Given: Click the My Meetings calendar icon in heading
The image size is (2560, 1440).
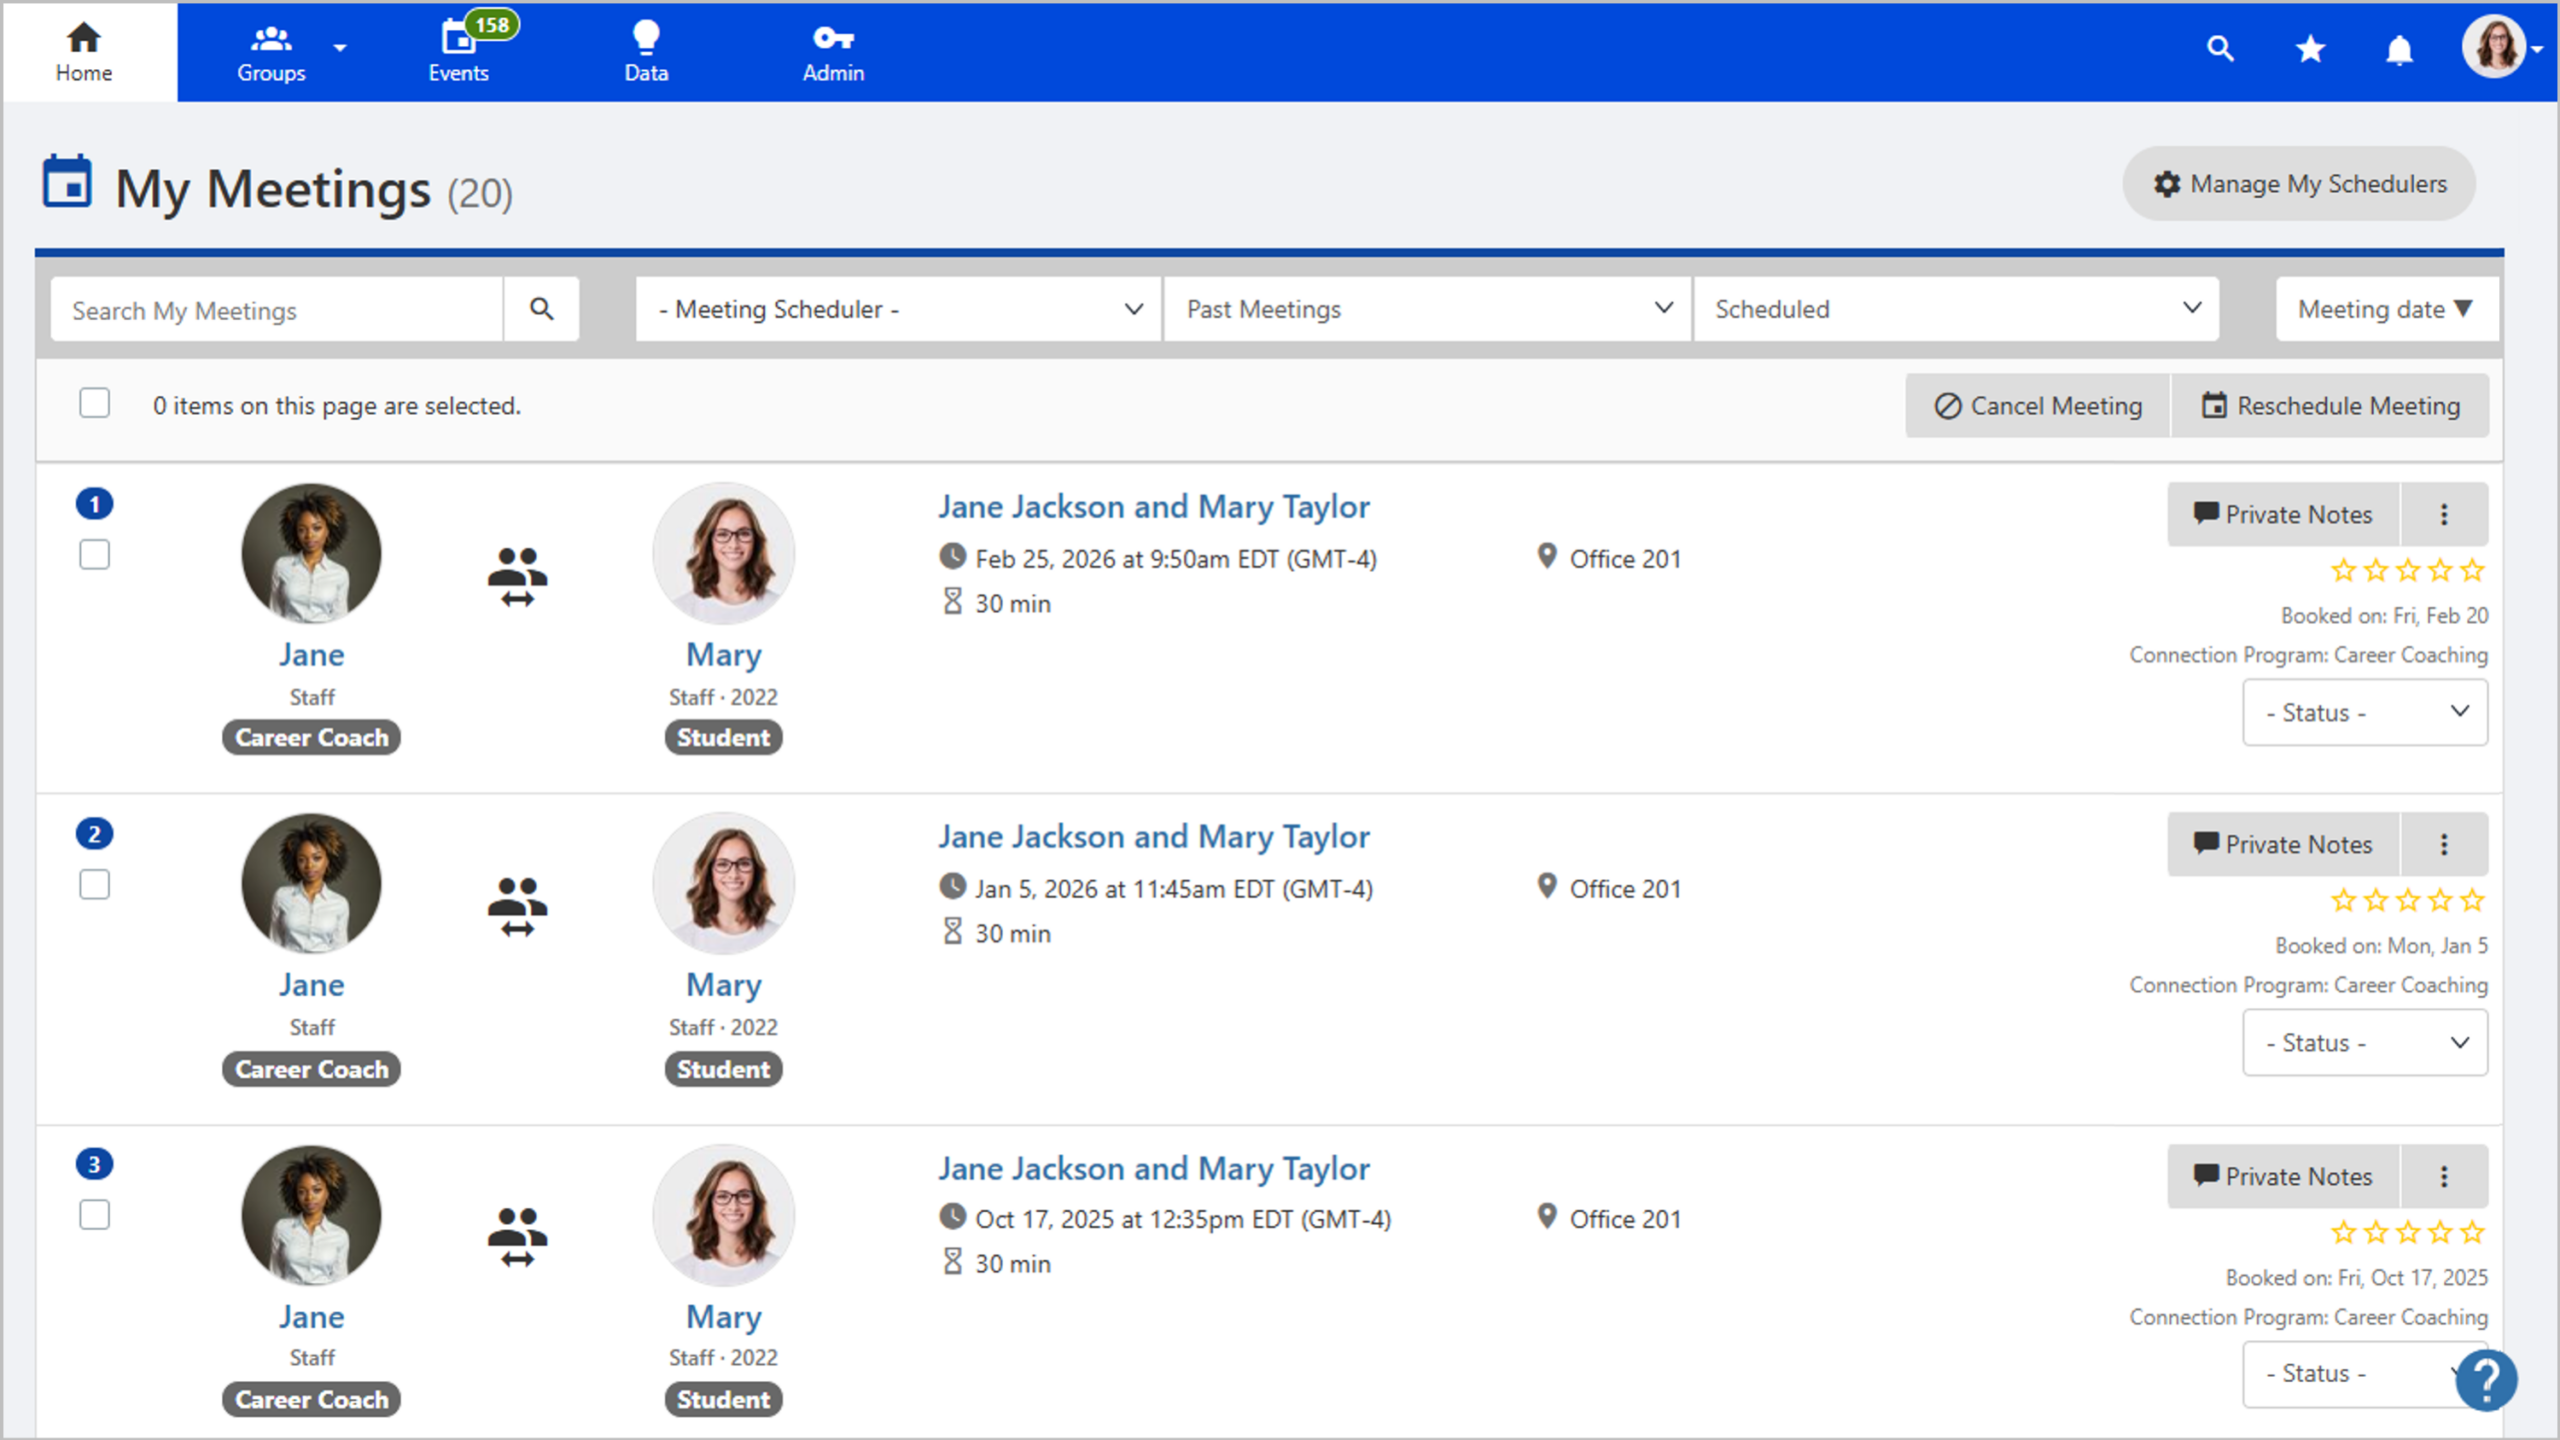Looking at the screenshot, I should coord(67,182).
